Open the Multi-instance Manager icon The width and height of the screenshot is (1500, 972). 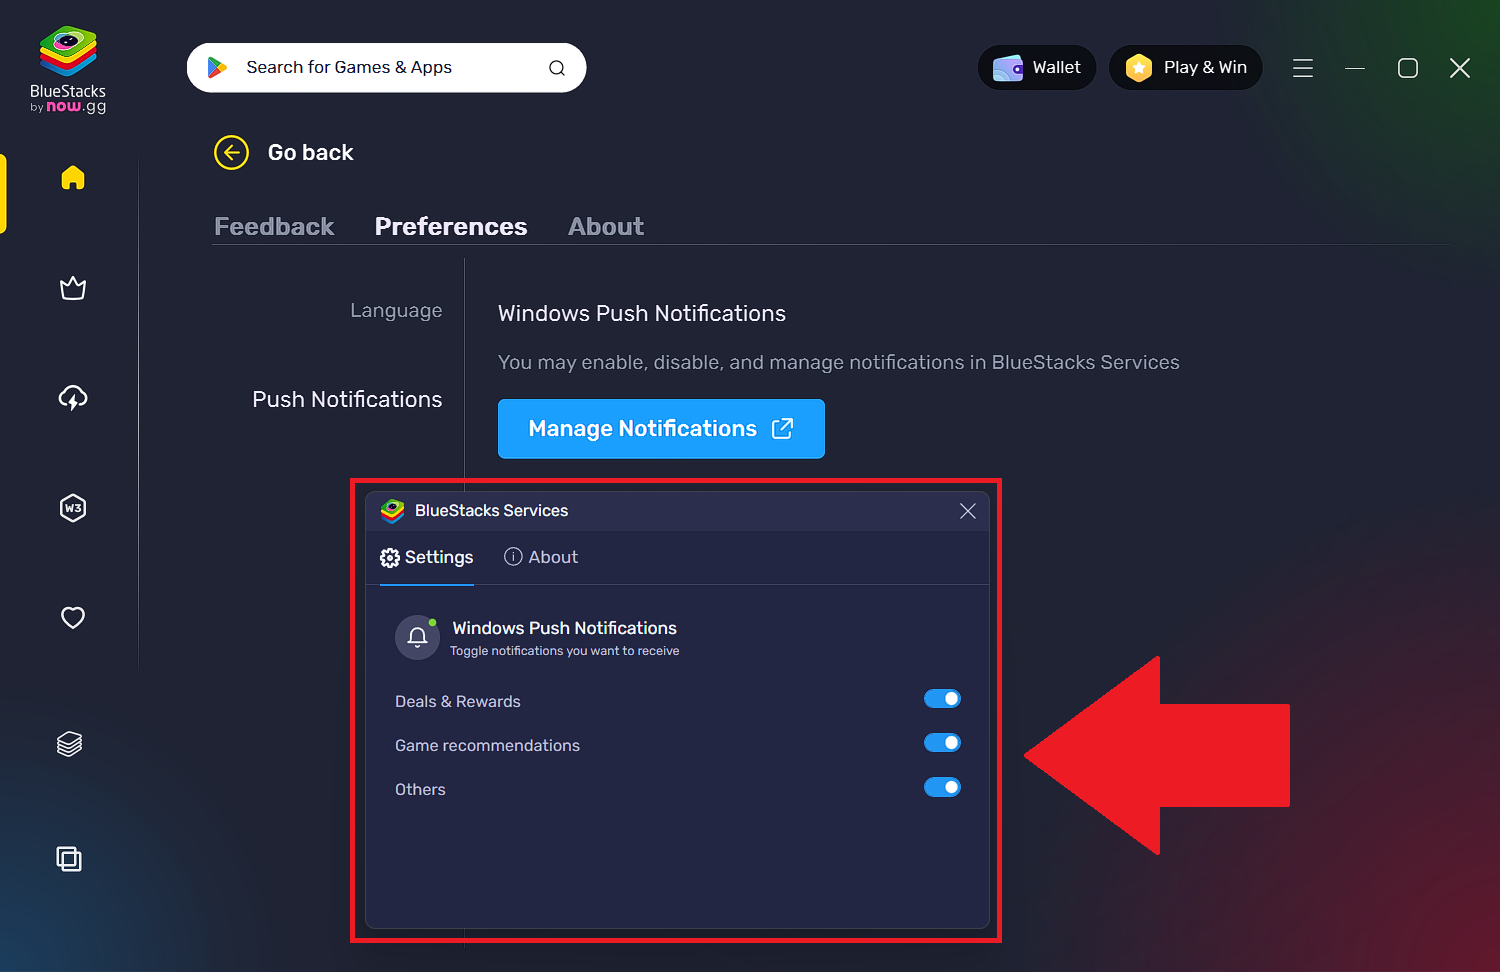point(69,858)
